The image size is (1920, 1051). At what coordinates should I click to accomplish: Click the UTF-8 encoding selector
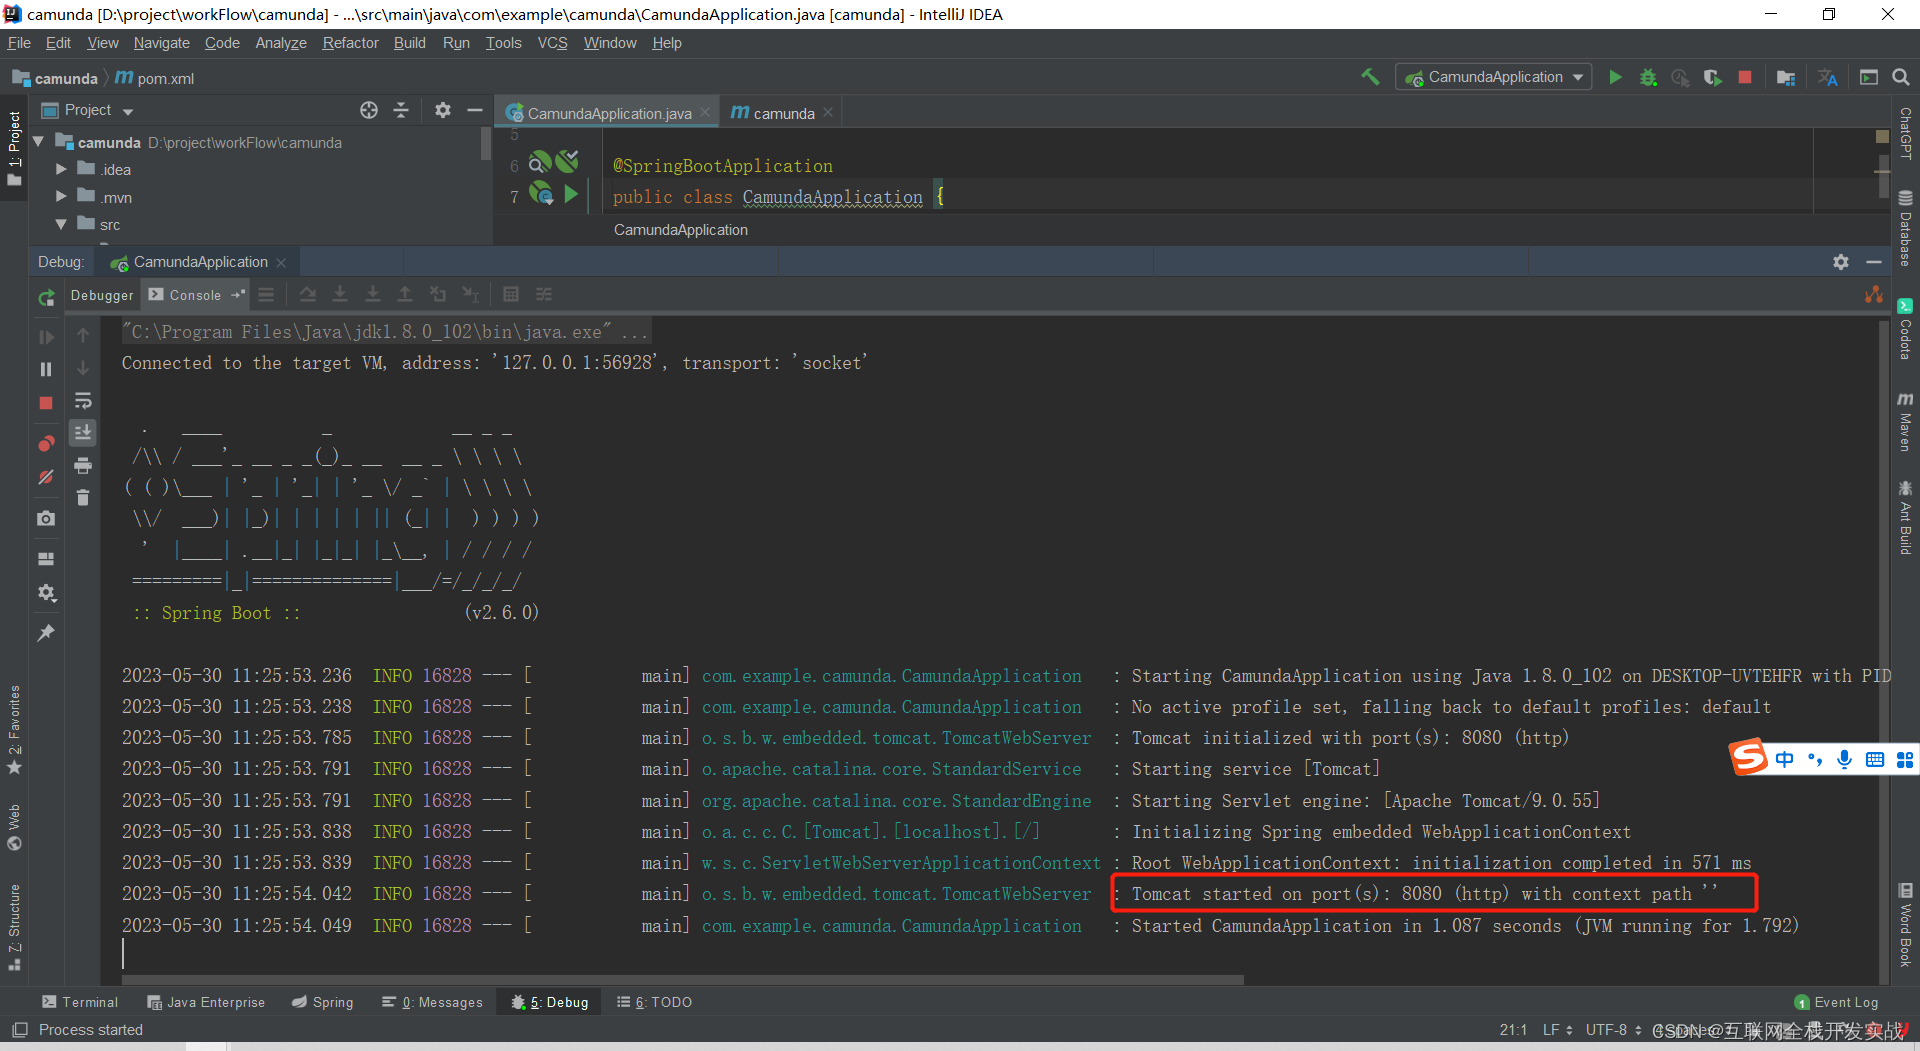coord(1613,1030)
